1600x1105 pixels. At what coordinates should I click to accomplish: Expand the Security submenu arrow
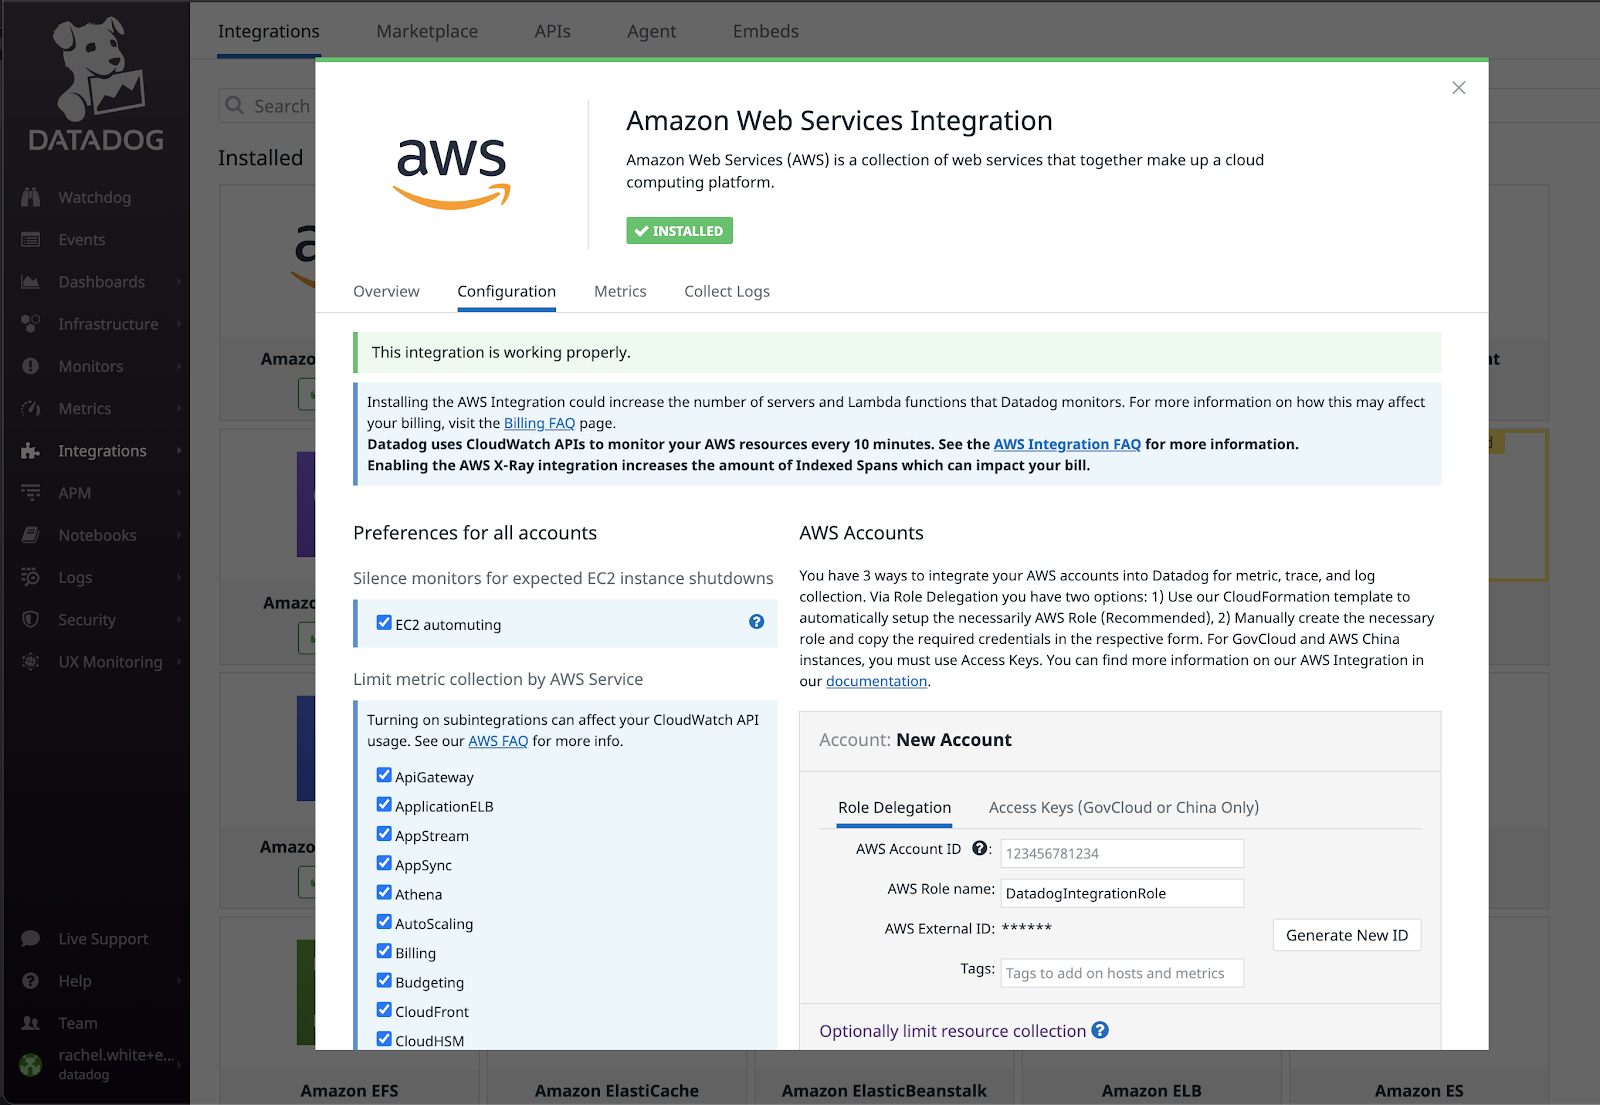click(179, 619)
